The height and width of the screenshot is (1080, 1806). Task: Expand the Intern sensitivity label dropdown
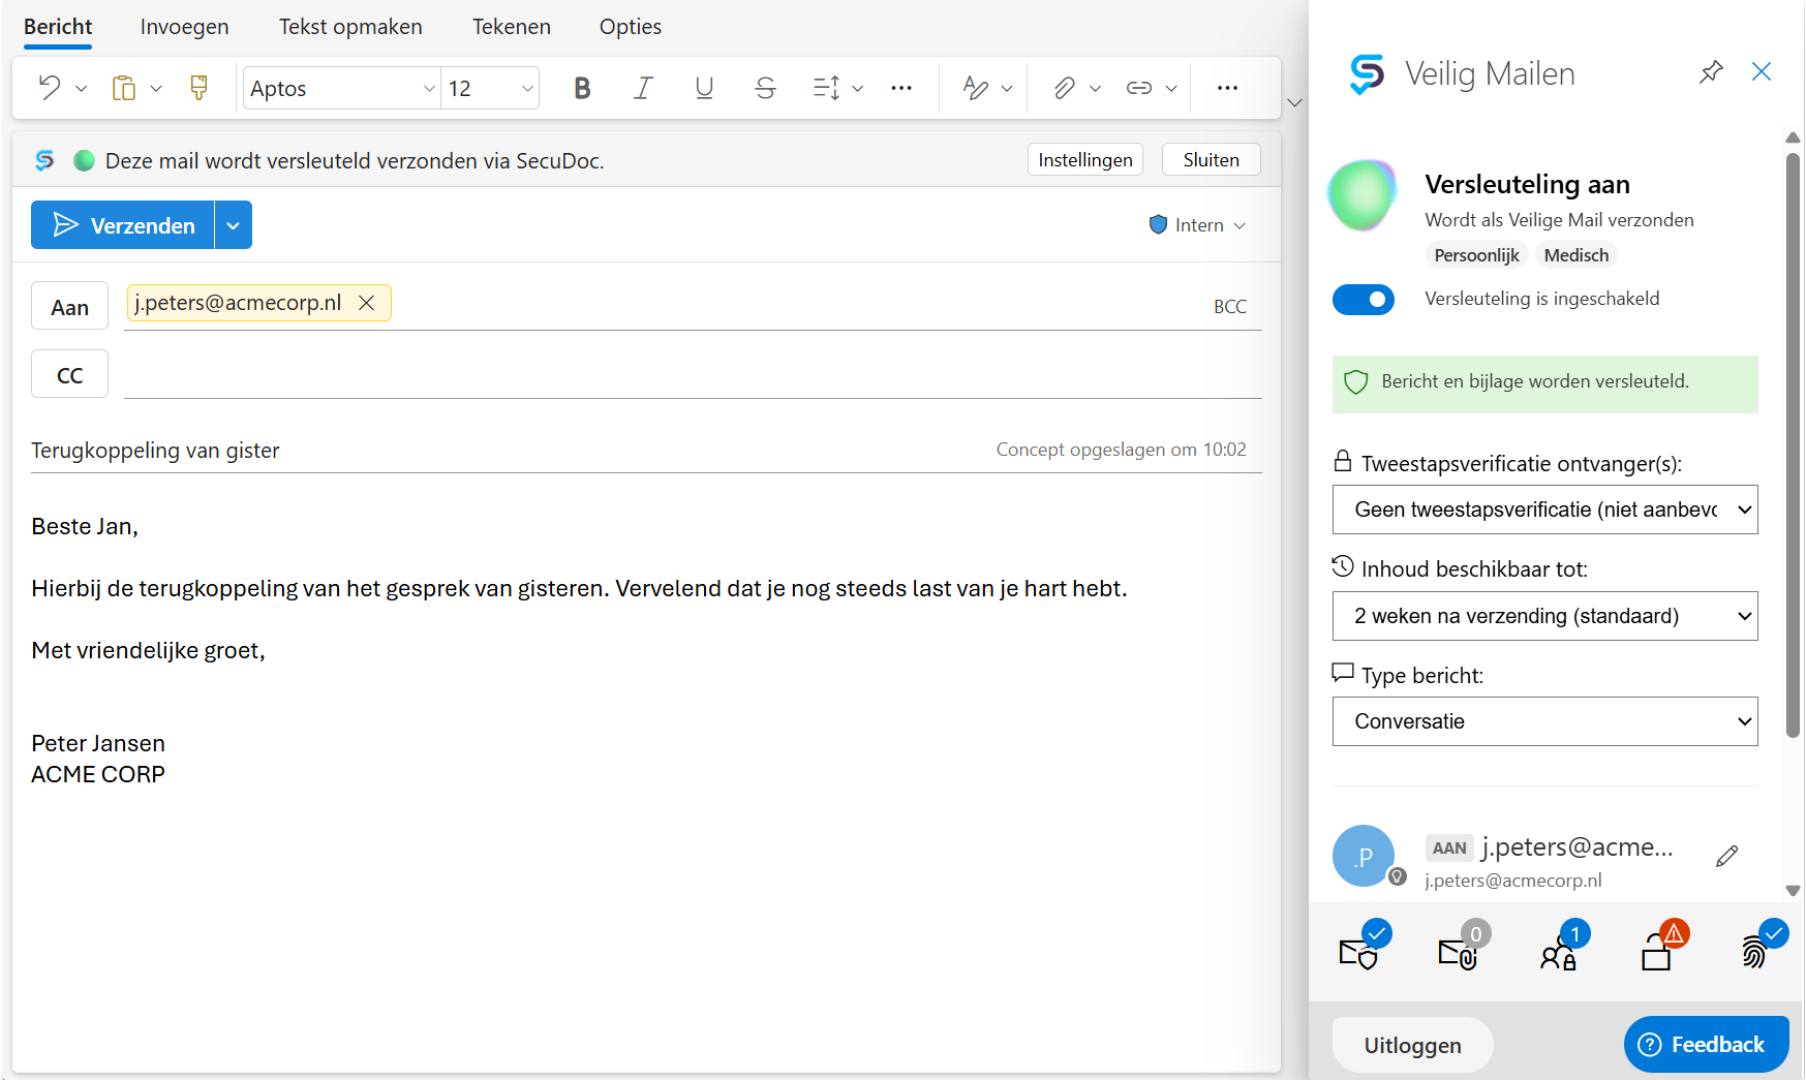tap(1198, 226)
